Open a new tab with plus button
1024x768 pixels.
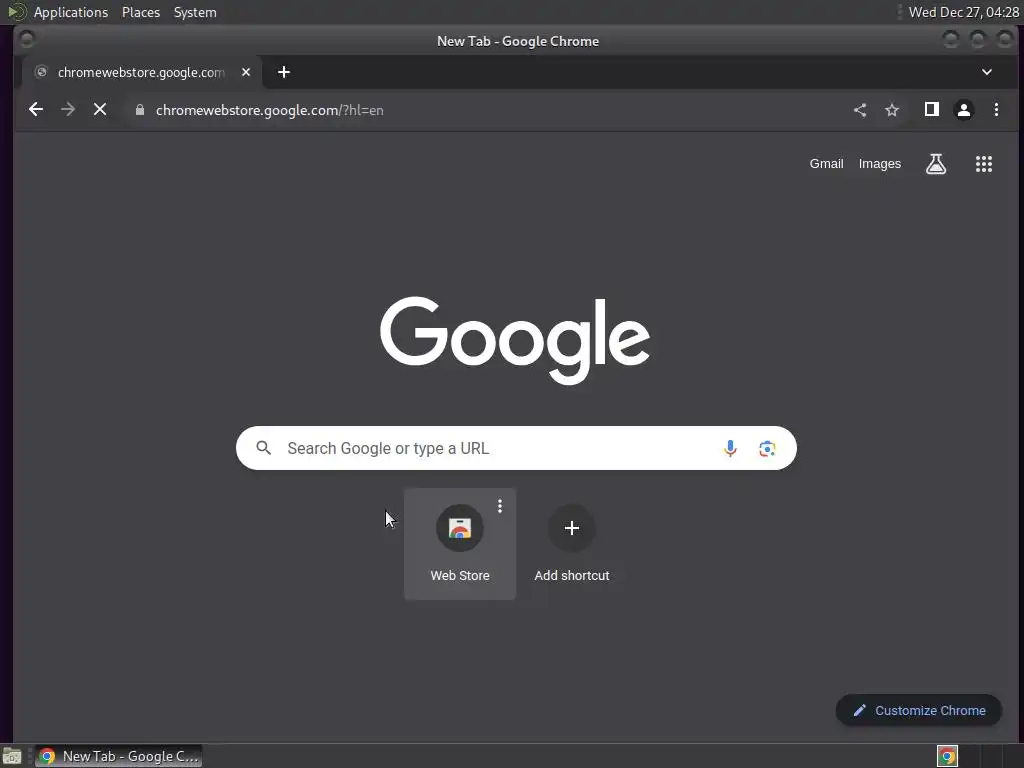[x=283, y=72]
